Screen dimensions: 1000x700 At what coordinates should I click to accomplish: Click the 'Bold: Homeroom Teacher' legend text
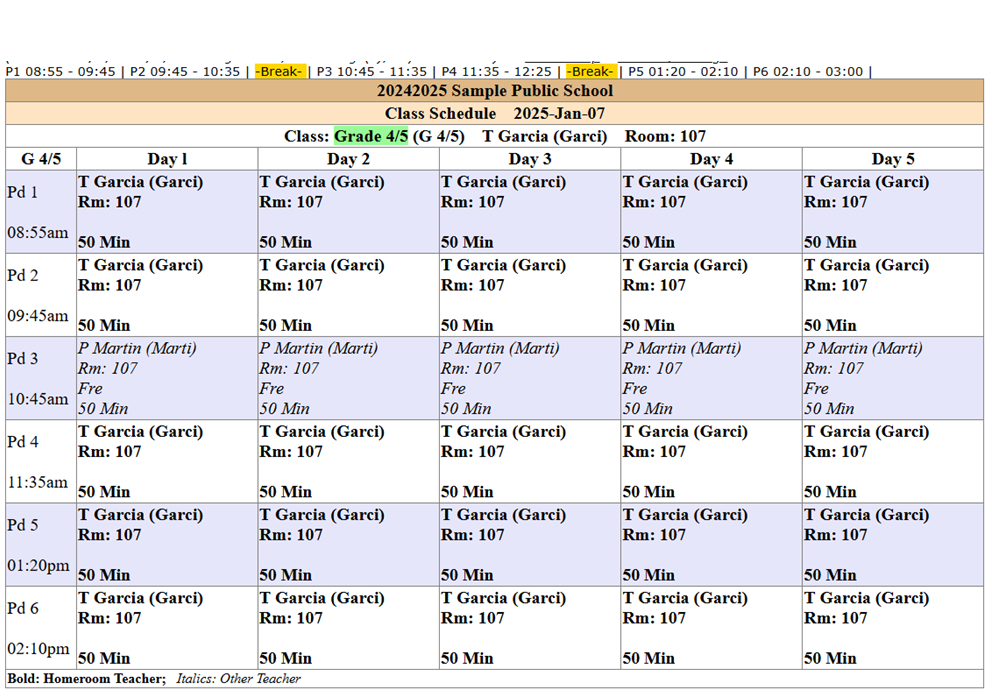coord(86,679)
